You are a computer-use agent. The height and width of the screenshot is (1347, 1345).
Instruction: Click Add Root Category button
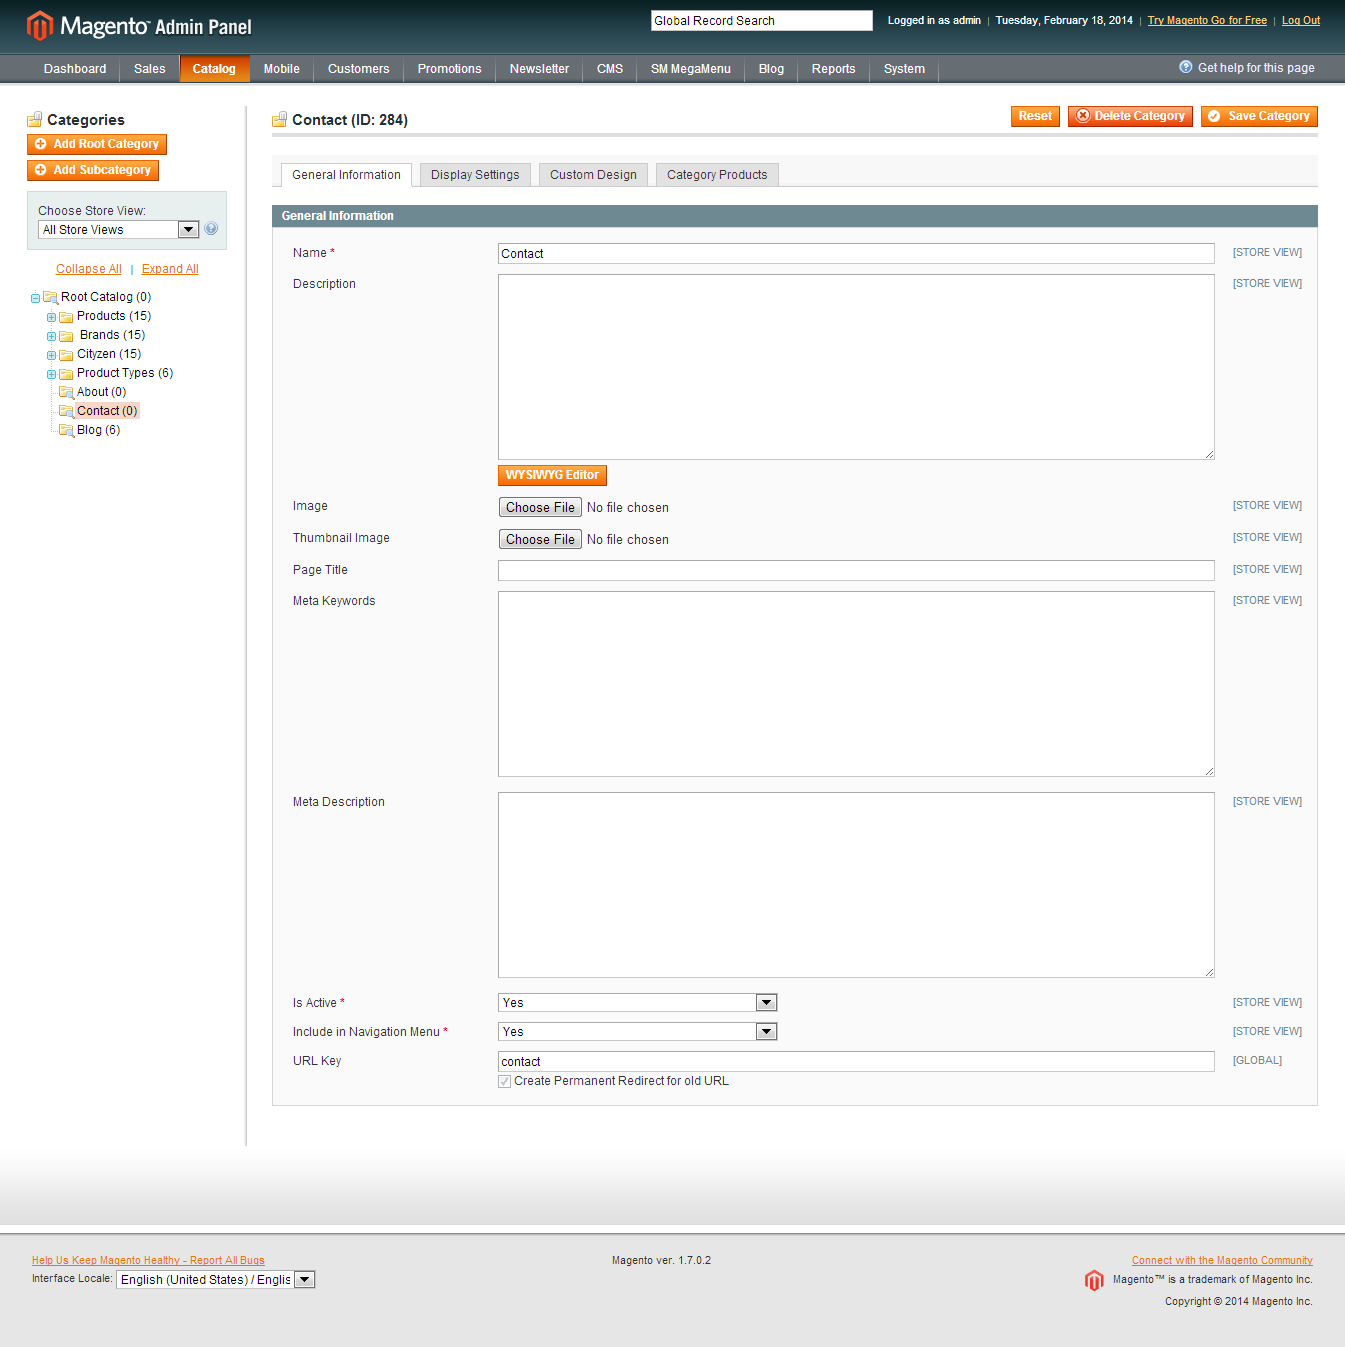tap(97, 144)
